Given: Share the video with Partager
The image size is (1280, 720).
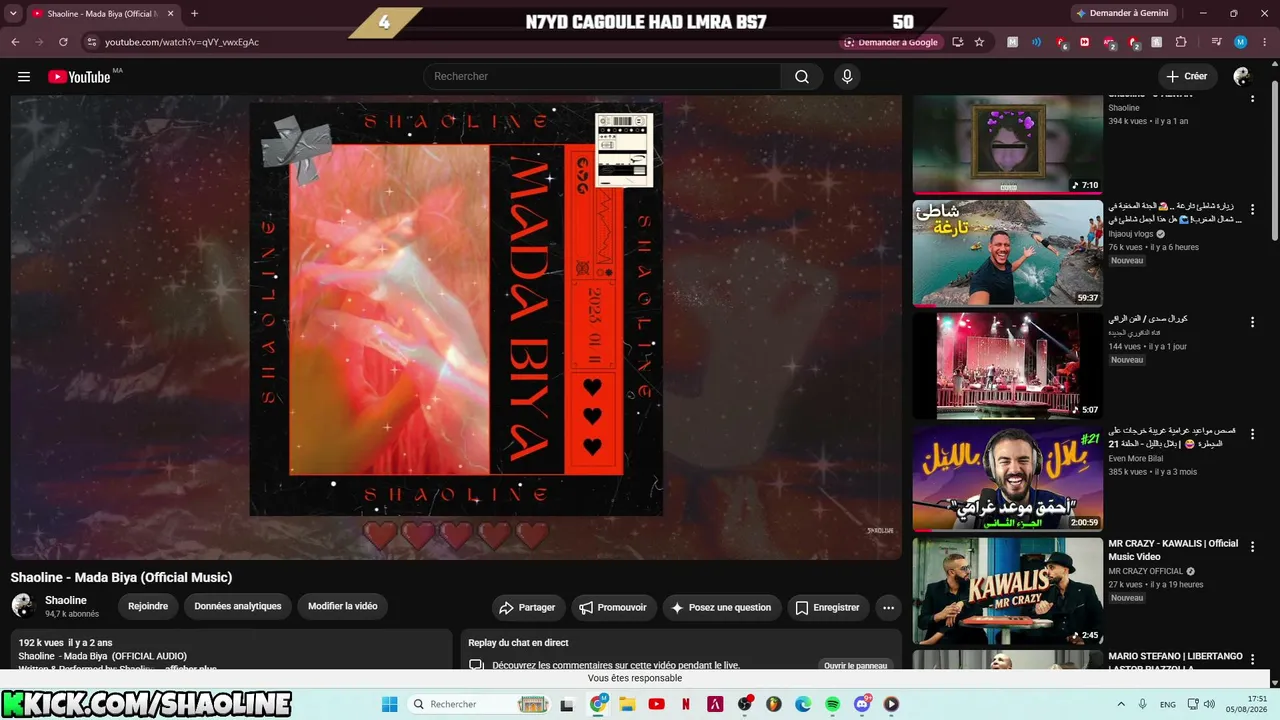Looking at the screenshot, I should coord(527,607).
